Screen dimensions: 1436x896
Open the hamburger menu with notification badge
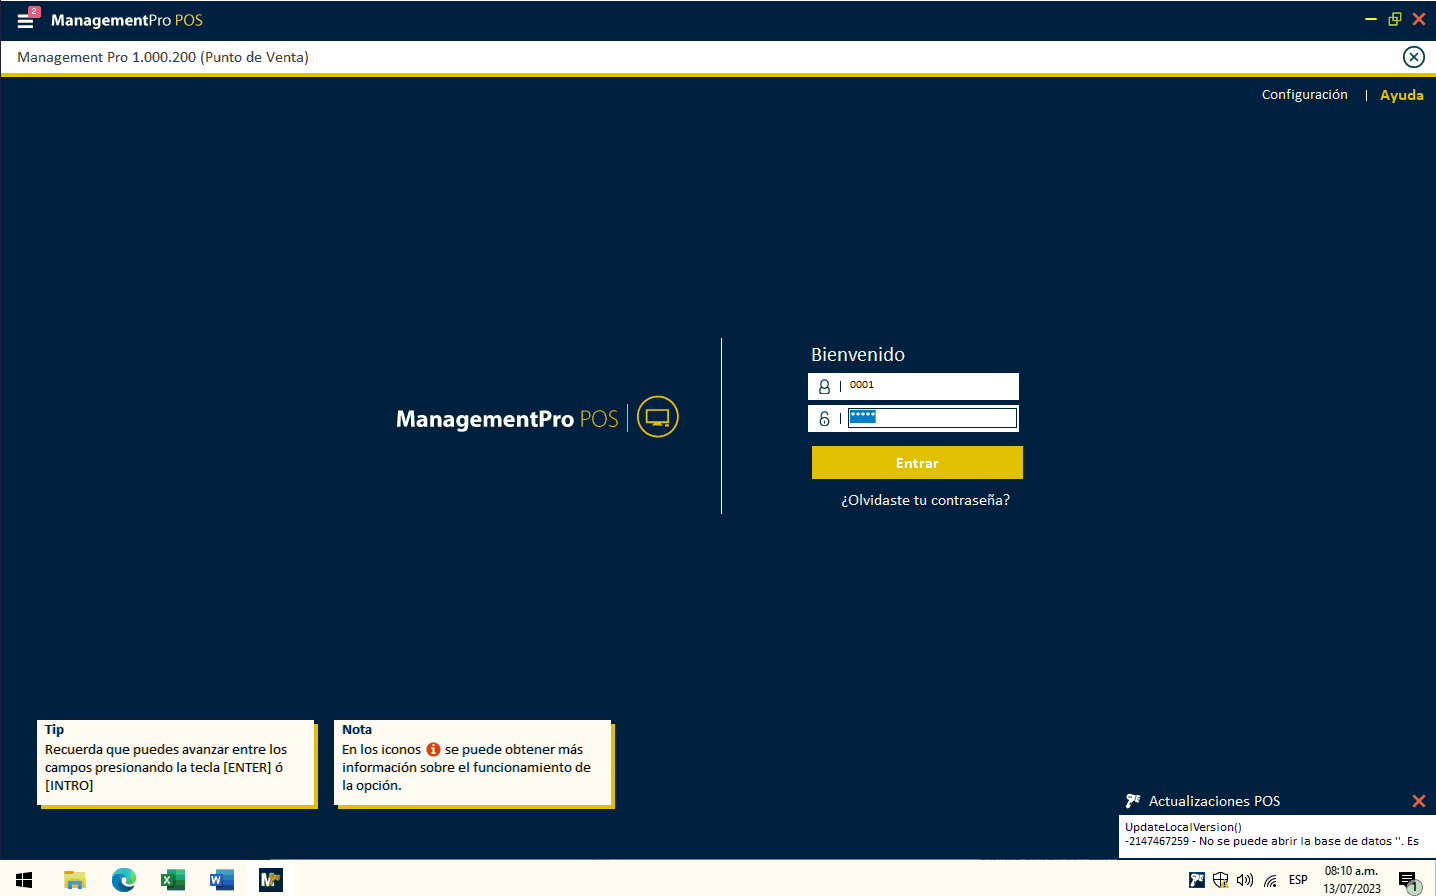click(26, 19)
